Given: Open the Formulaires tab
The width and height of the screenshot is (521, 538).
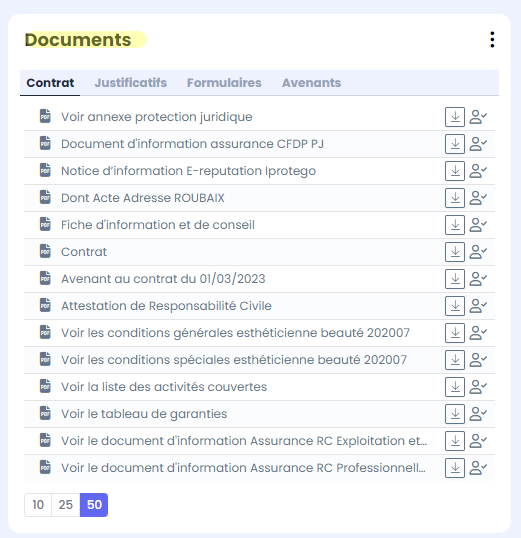Looking at the screenshot, I should coord(224,83).
